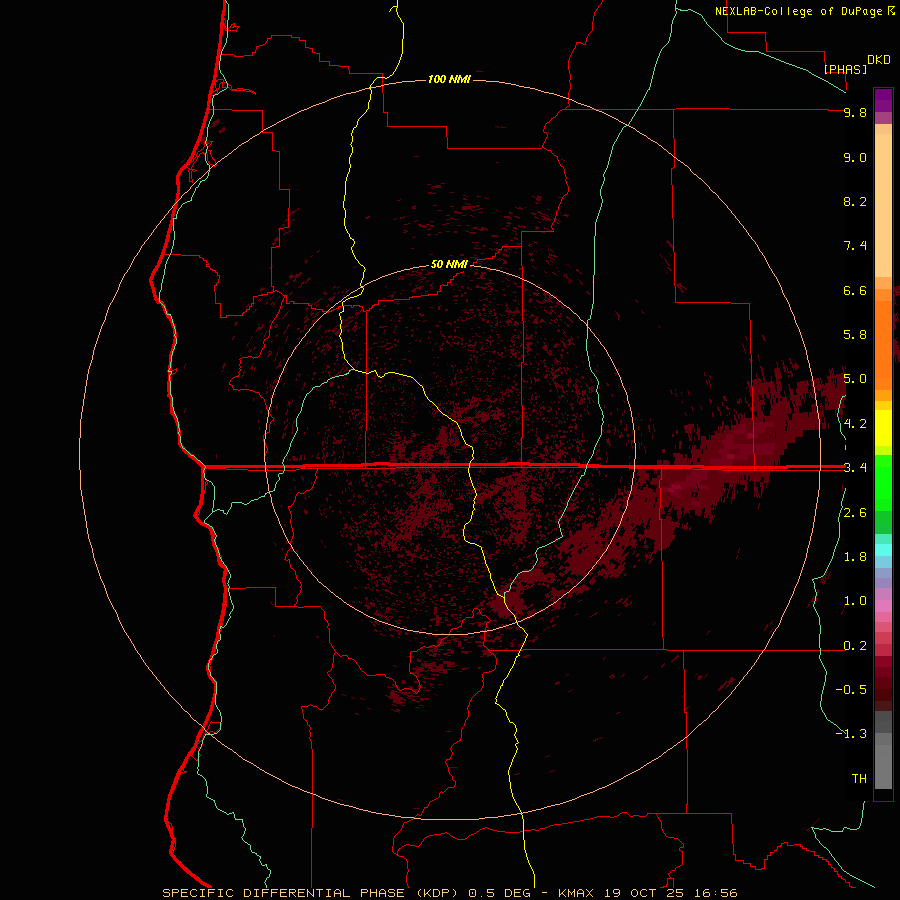Click the 2.6 scale value

[x=855, y=513]
